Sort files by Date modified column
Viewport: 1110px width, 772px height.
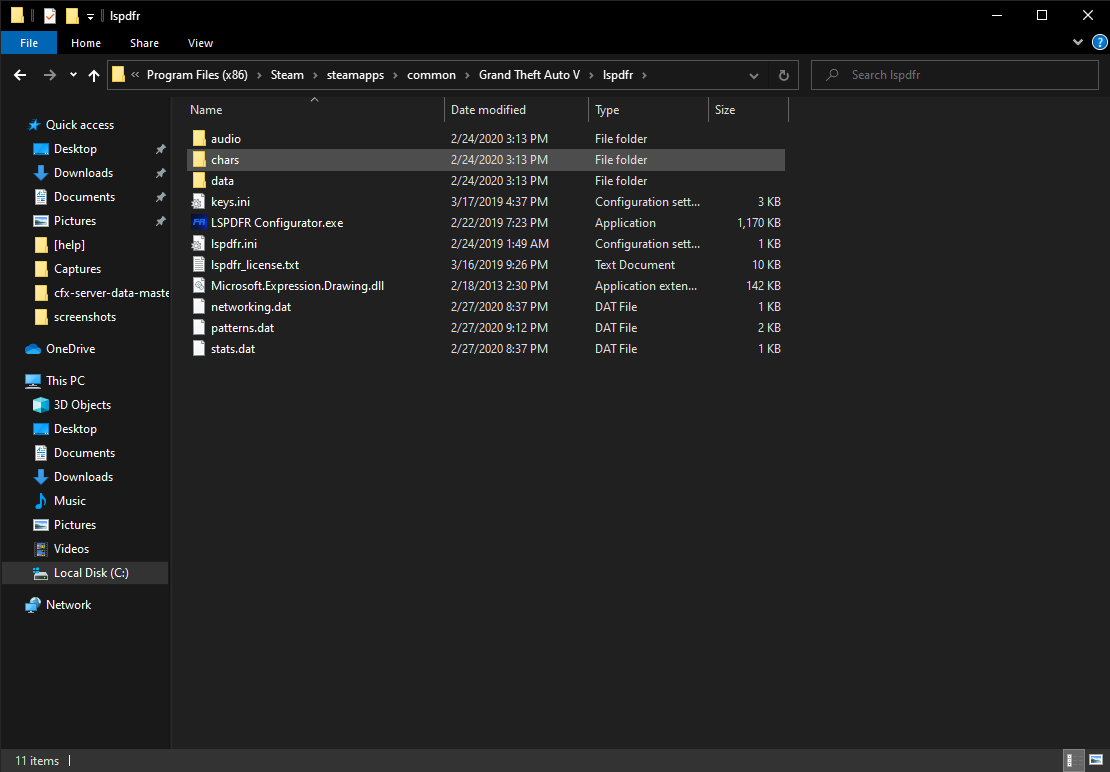(488, 110)
